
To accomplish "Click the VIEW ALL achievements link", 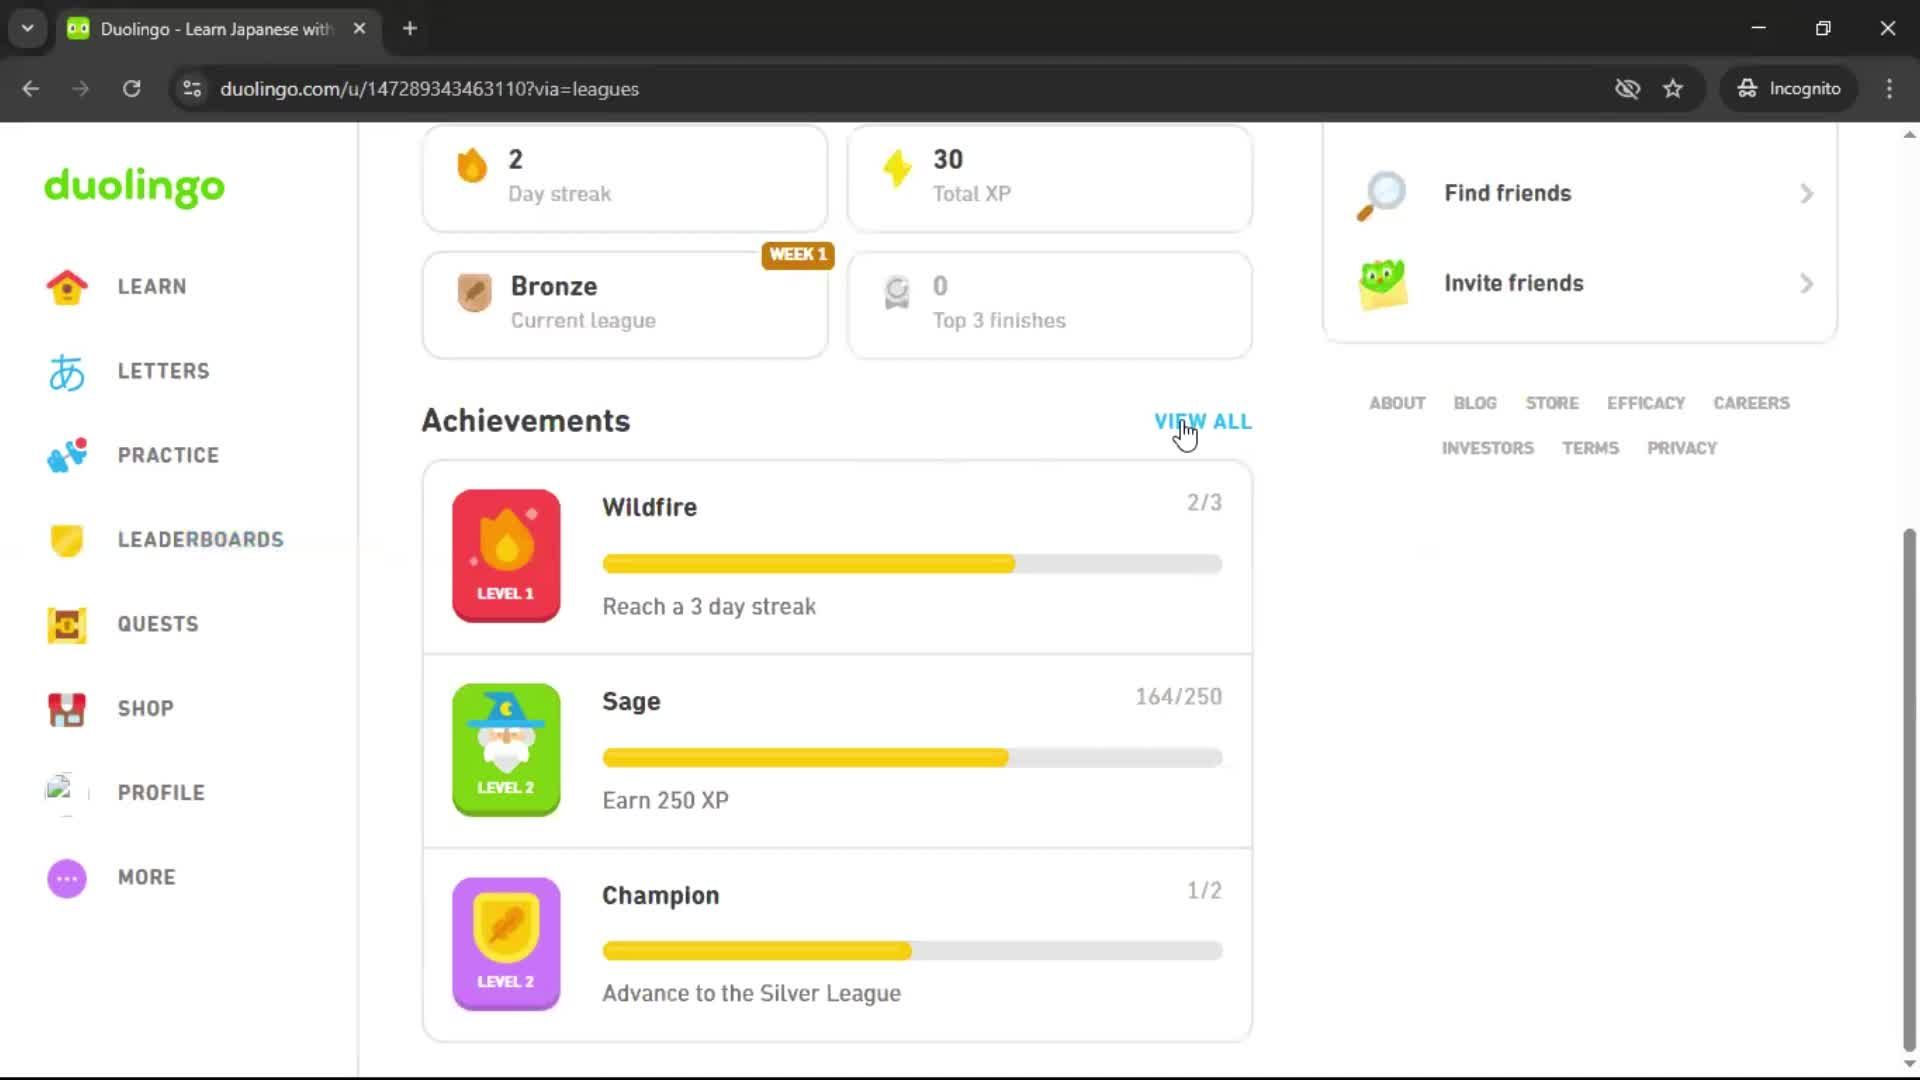I will (1203, 421).
